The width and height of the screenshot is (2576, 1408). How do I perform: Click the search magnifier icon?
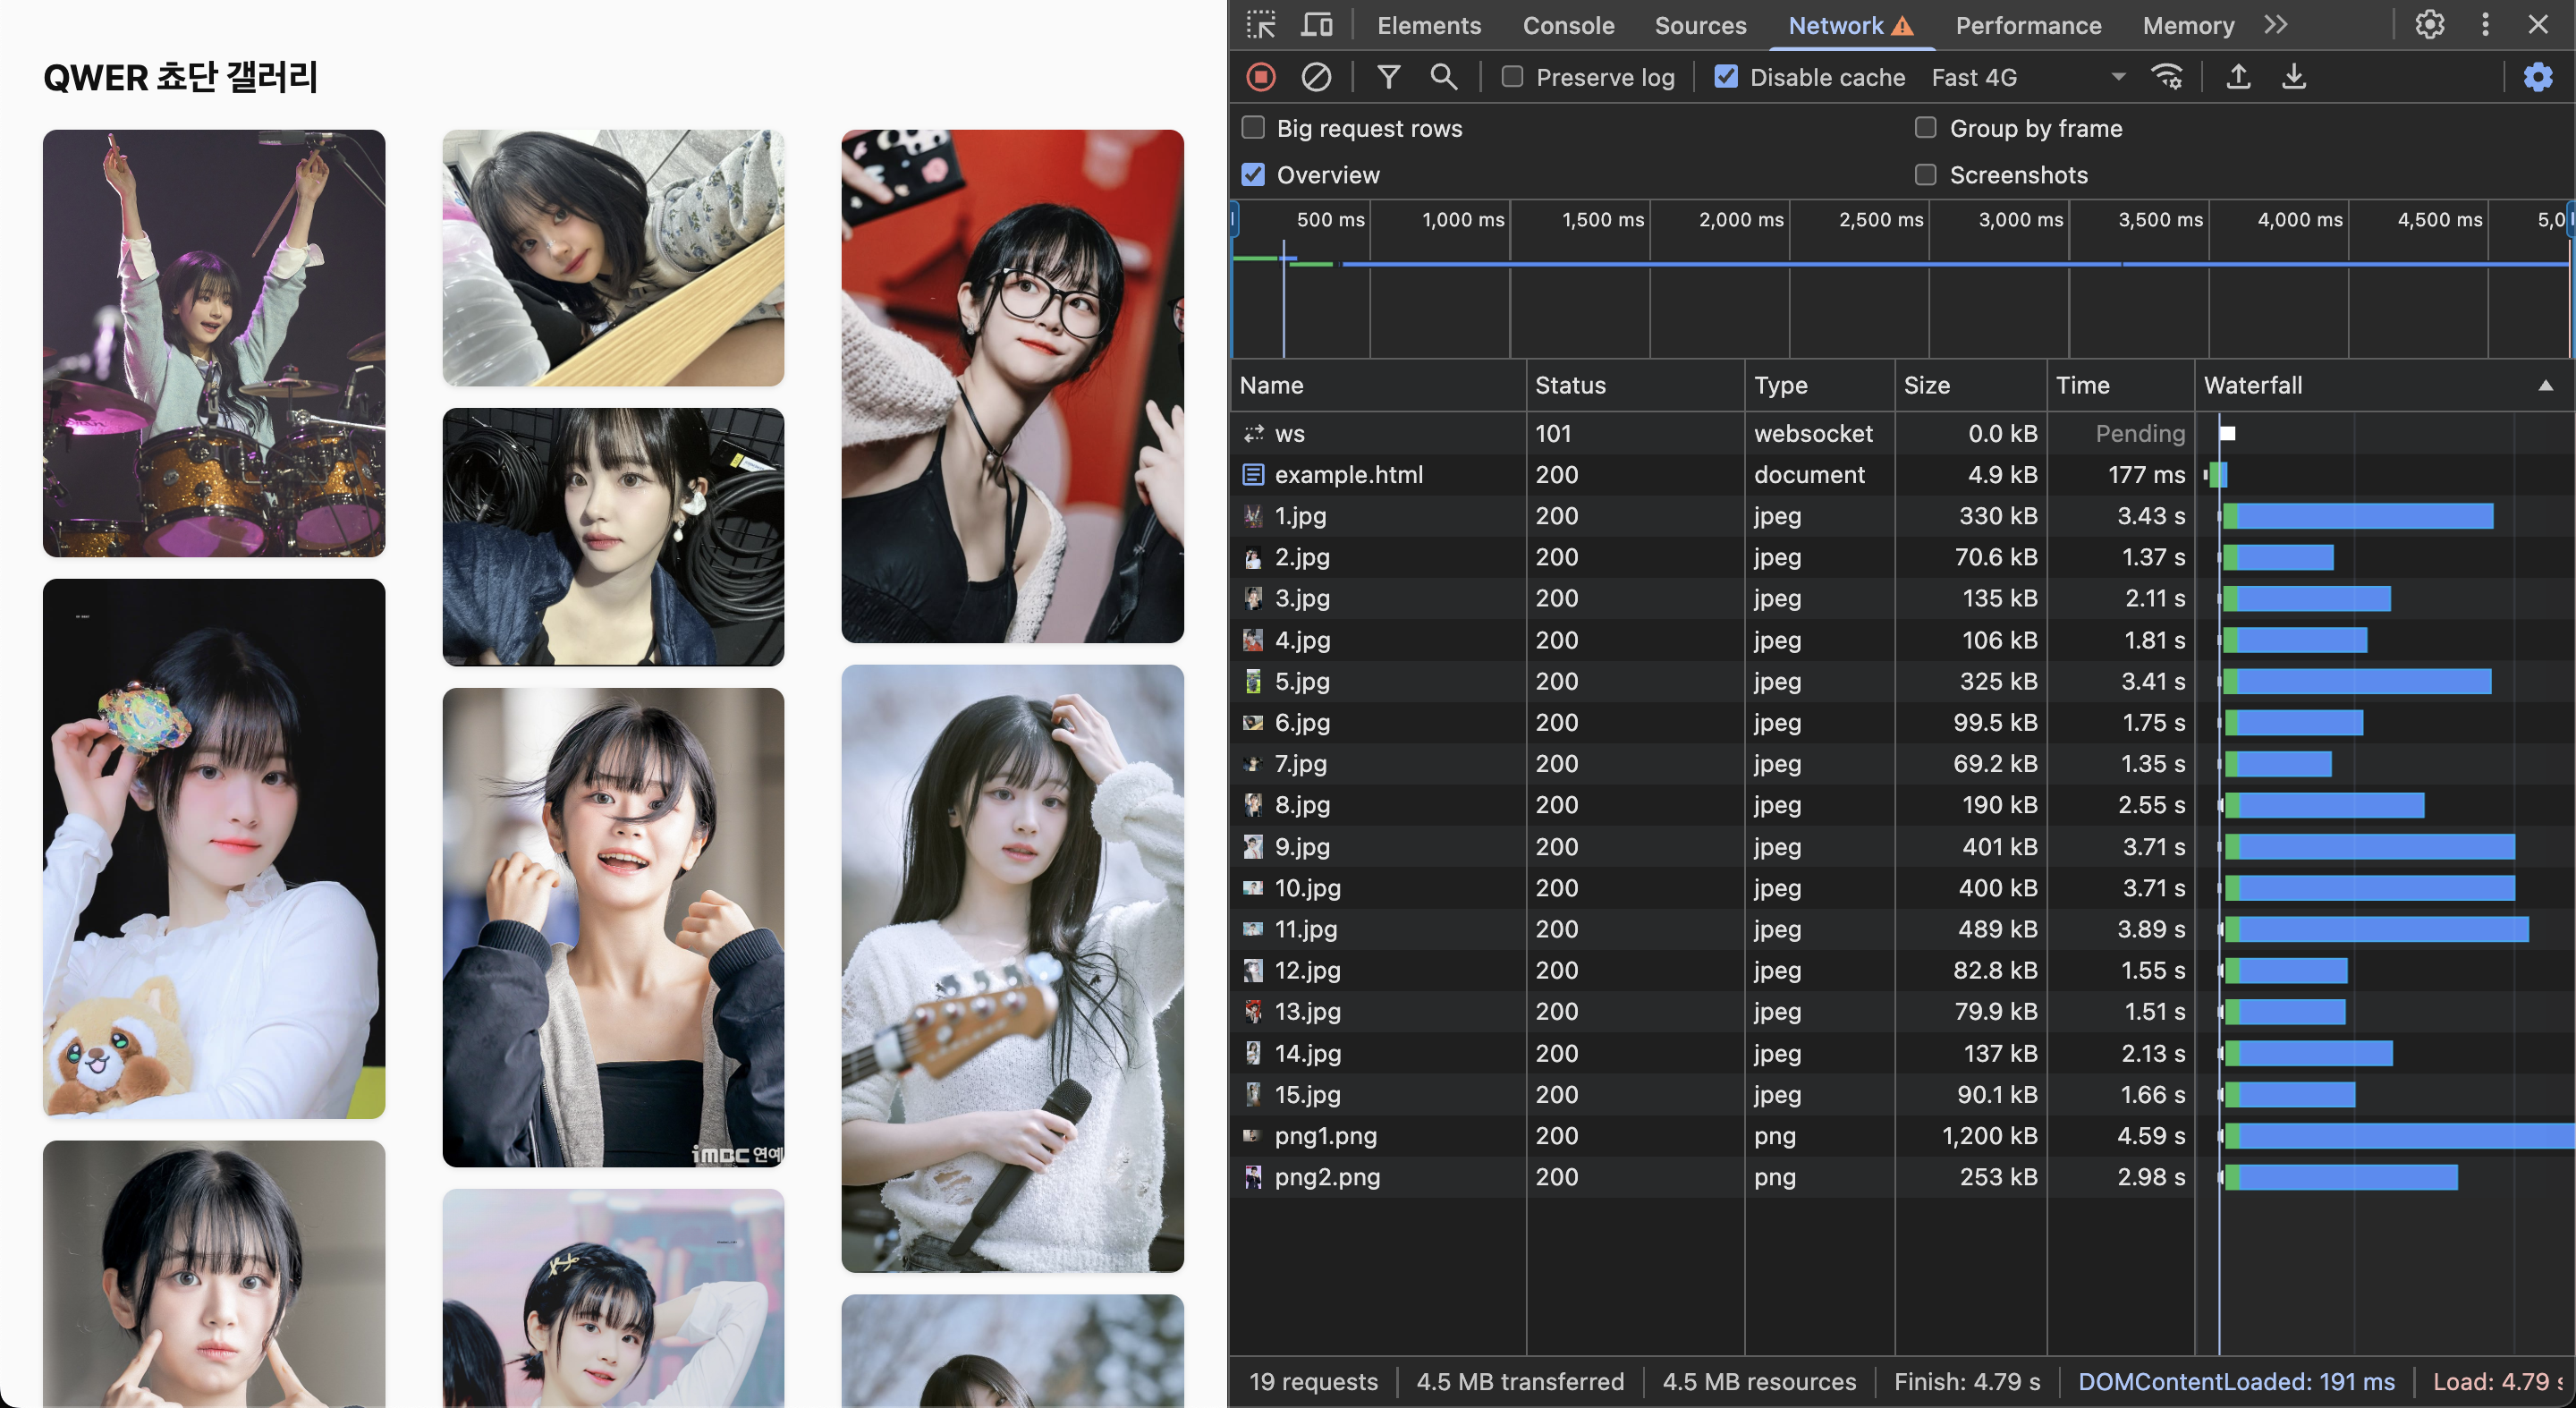coord(1443,77)
